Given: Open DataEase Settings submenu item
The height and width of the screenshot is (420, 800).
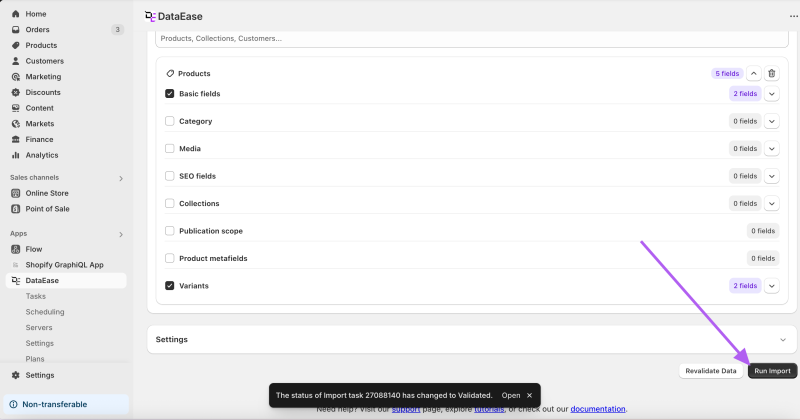Looking at the screenshot, I should point(39,343).
